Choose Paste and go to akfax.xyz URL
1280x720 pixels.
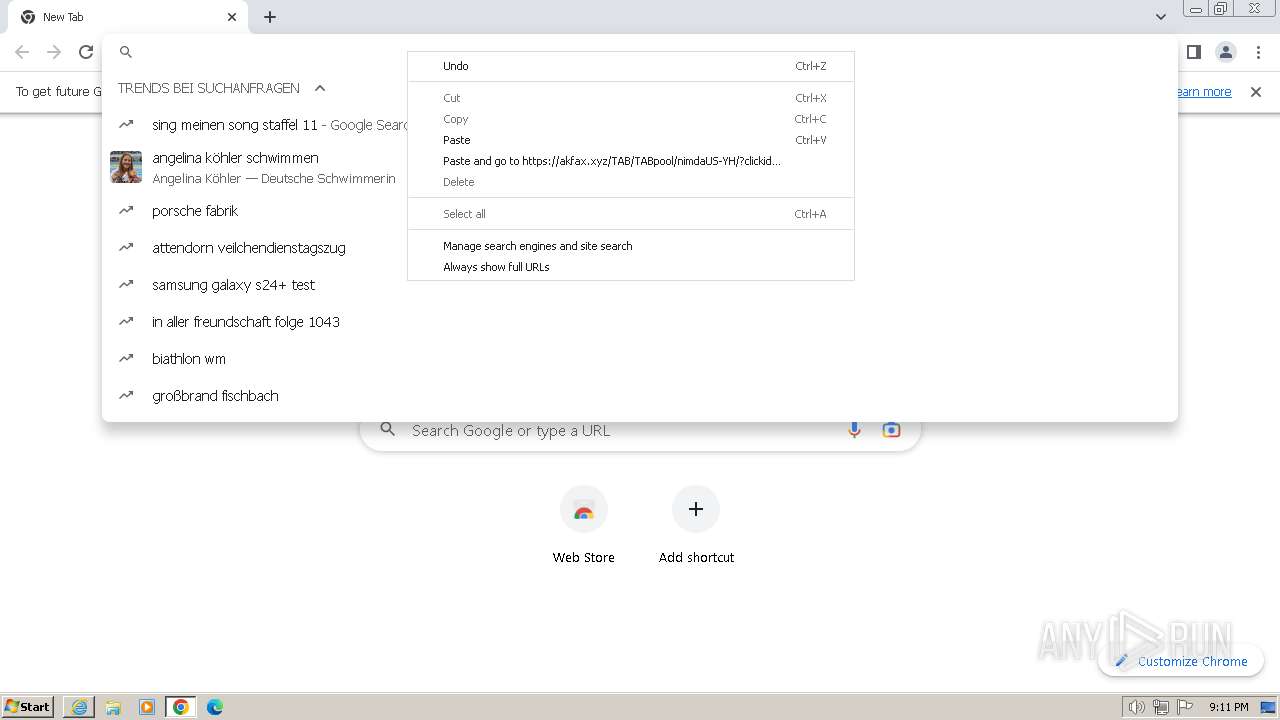[631, 161]
